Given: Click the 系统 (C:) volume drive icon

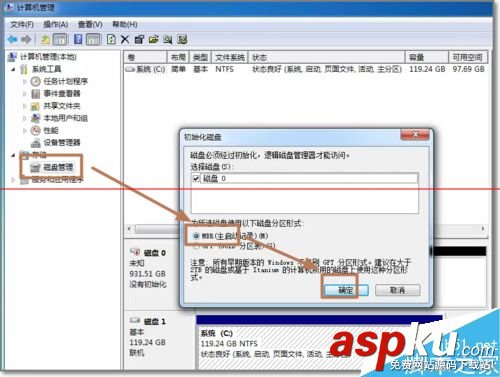Looking at the screenshot, I should pyautogui.click(x=130, y=69).
